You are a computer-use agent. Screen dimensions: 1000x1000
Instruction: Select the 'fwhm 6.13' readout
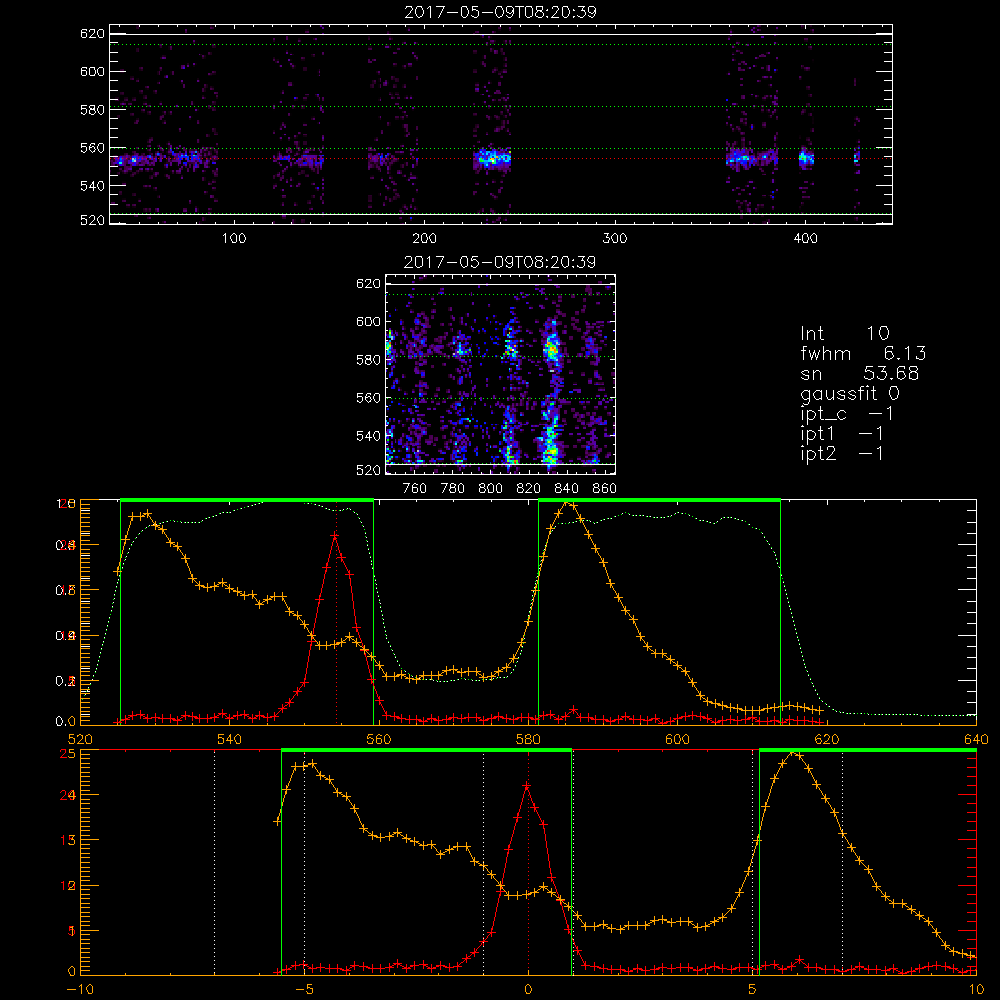coord(863,353)
